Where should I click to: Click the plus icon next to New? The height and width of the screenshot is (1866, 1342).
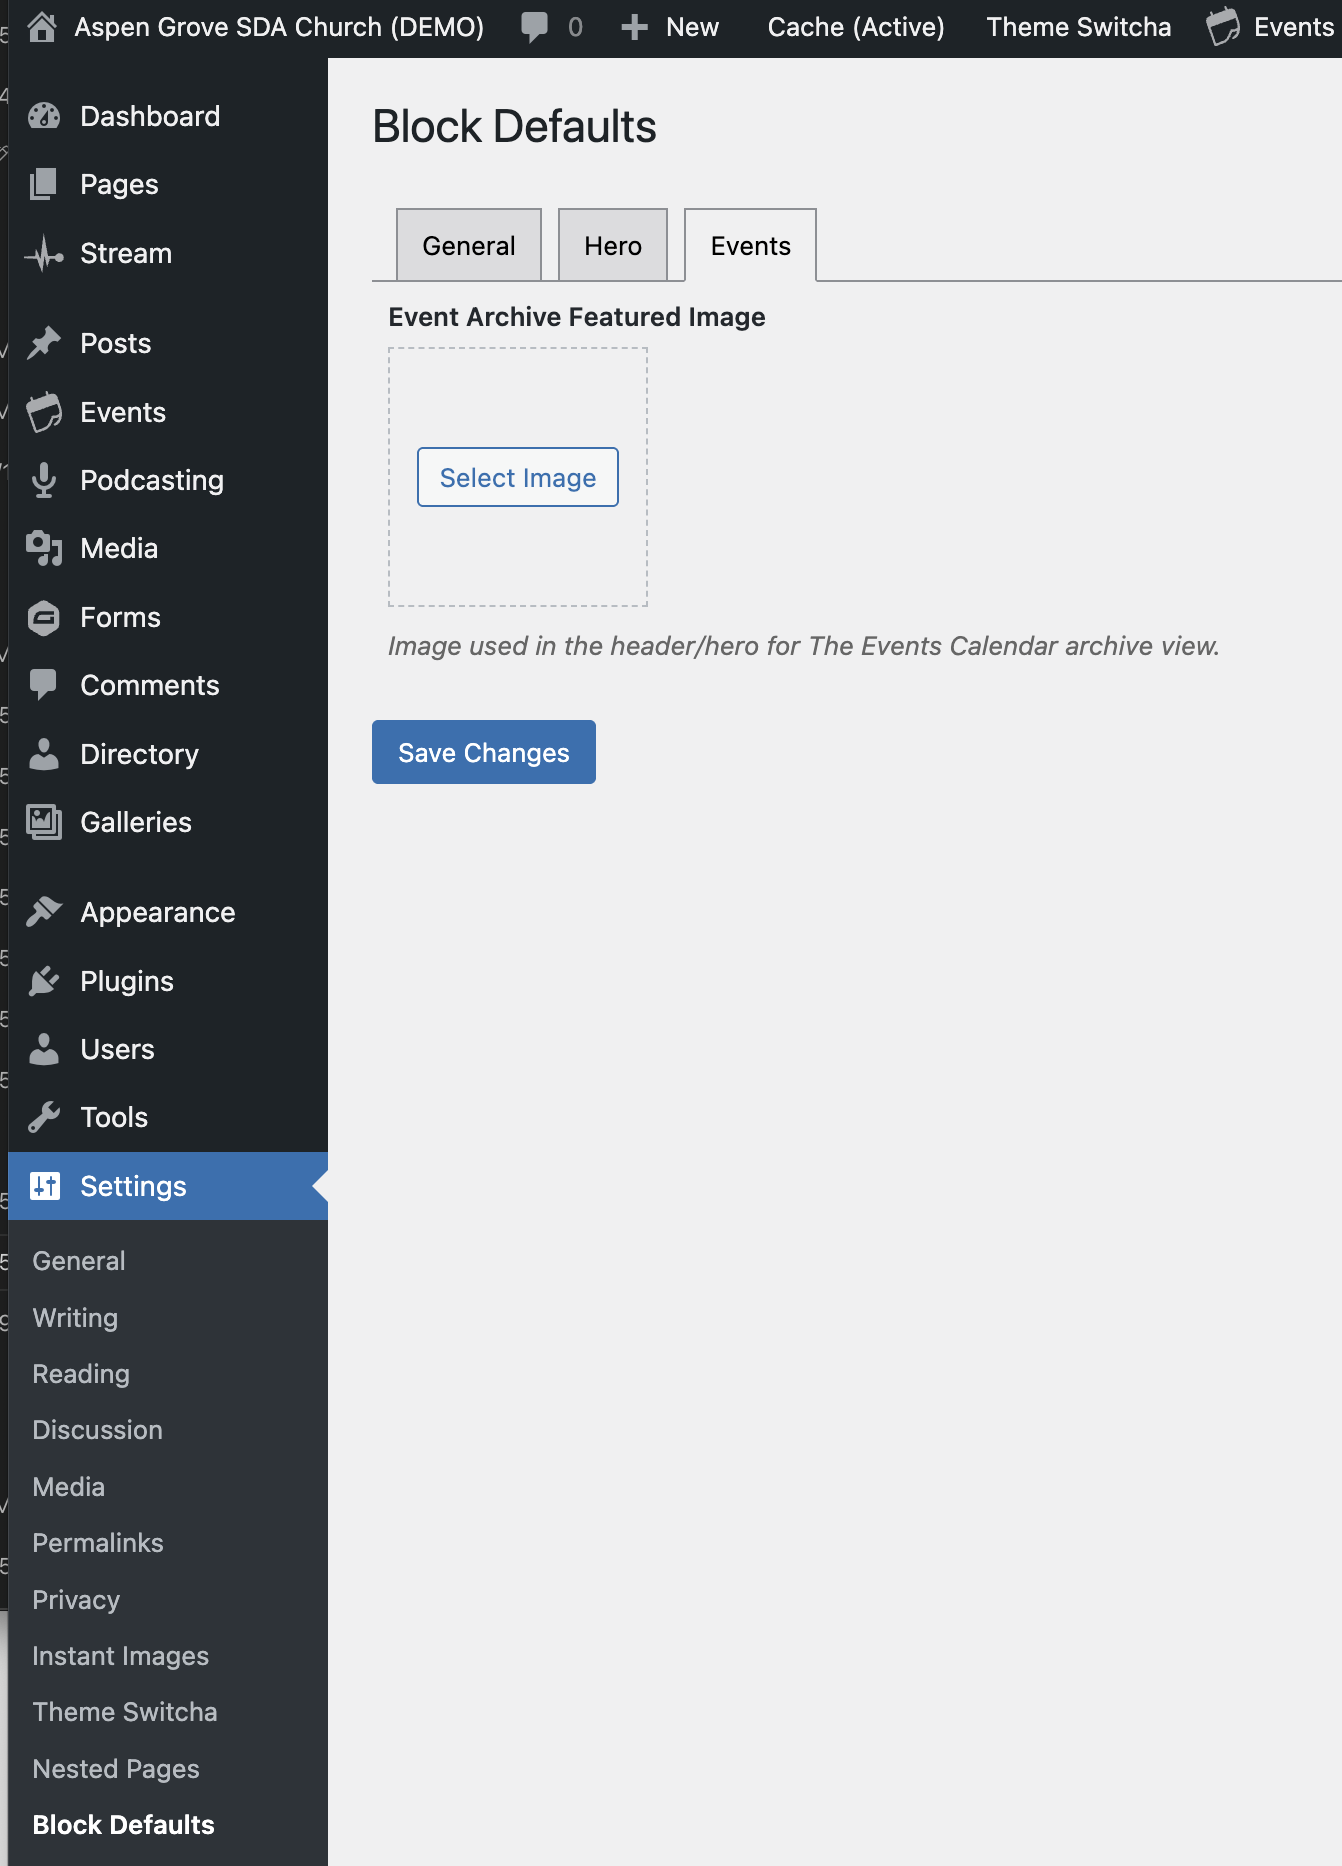(x=634, y=27)
